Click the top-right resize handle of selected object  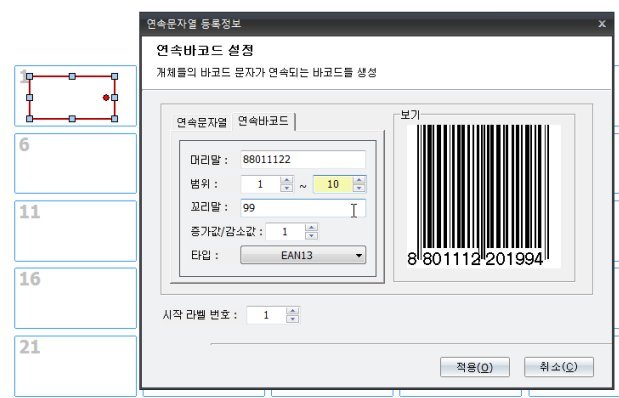click(114, 77)
